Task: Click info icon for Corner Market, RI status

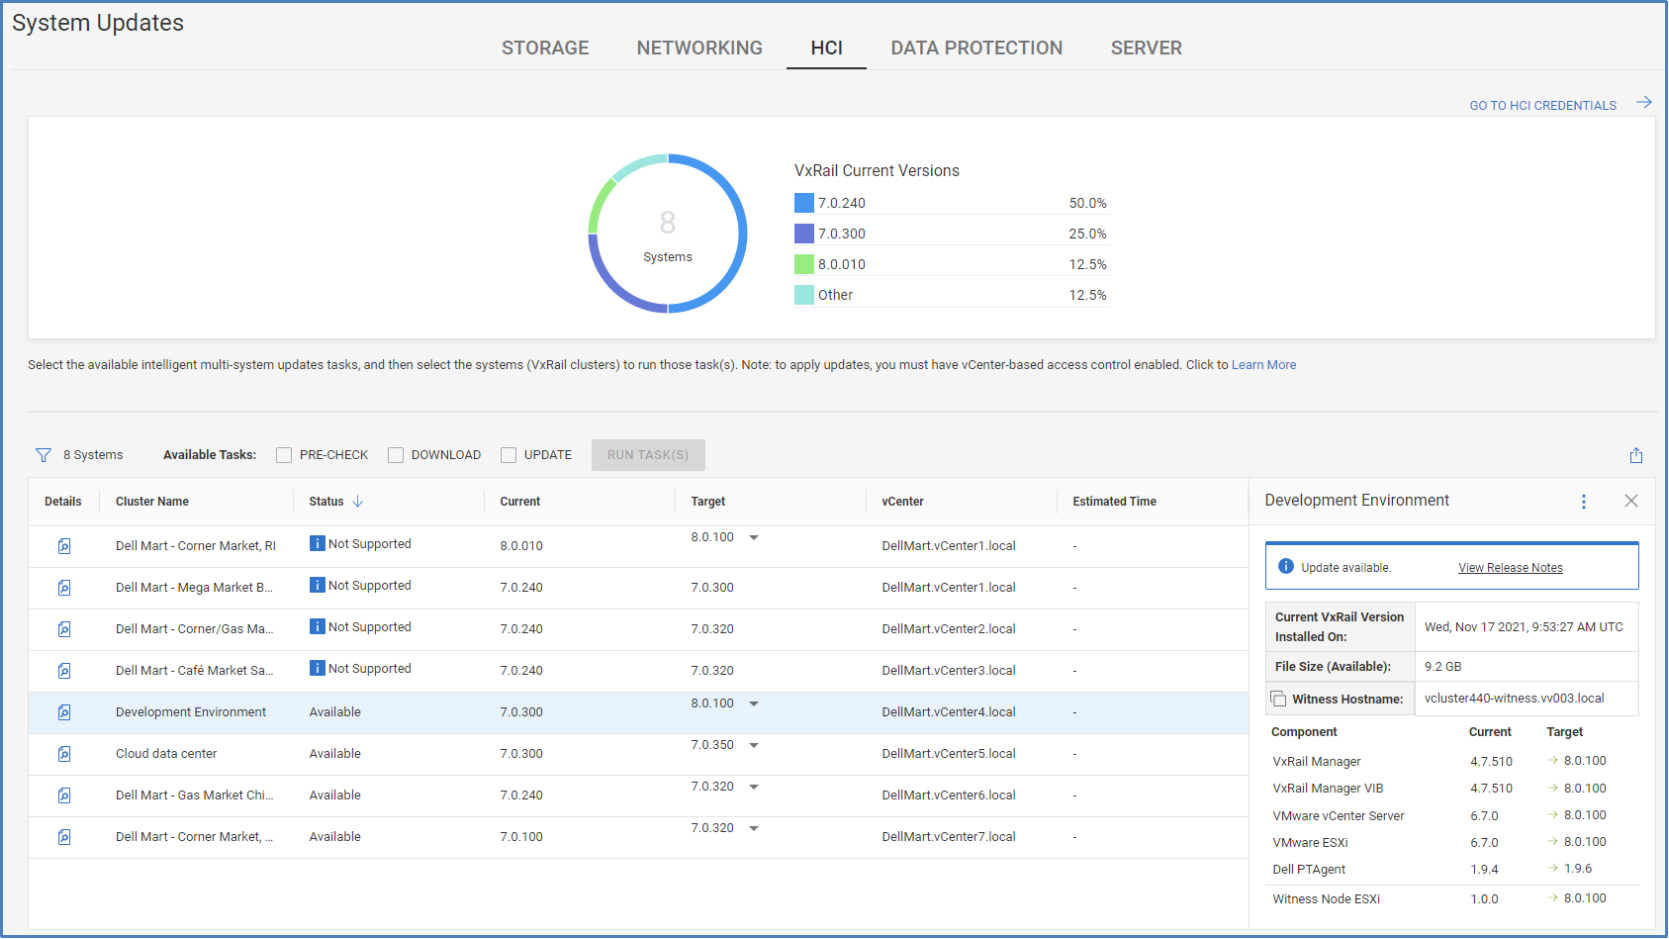Action: pos(317,544)
